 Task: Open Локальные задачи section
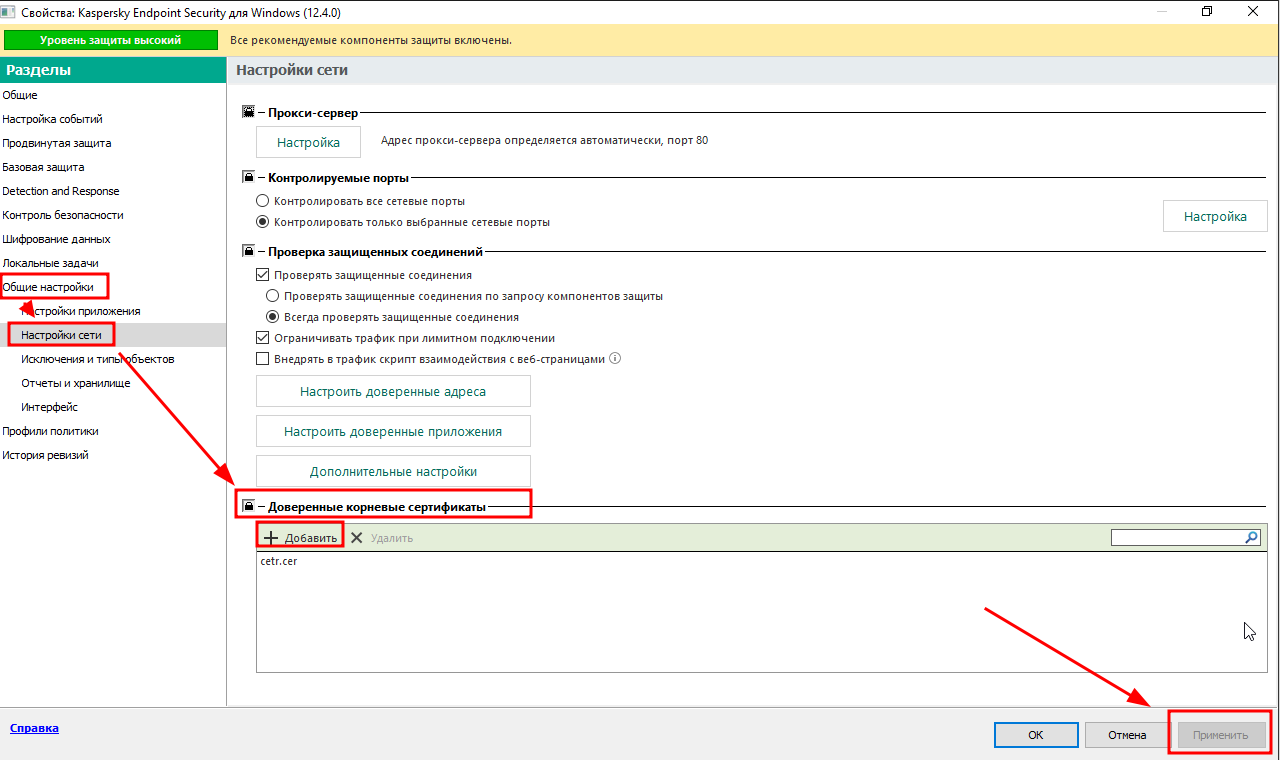pos(50,263)
